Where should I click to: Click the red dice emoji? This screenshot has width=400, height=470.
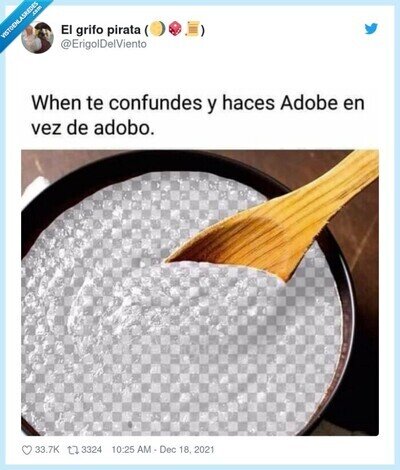tap(175, 29)
